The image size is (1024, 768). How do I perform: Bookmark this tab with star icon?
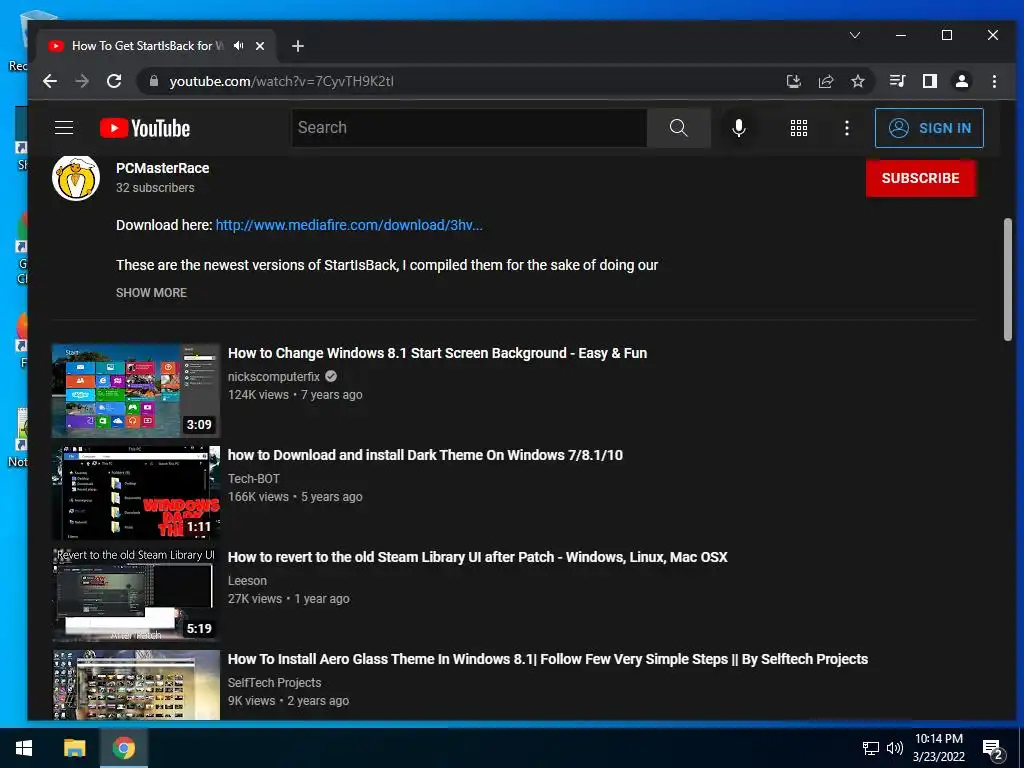857,81
